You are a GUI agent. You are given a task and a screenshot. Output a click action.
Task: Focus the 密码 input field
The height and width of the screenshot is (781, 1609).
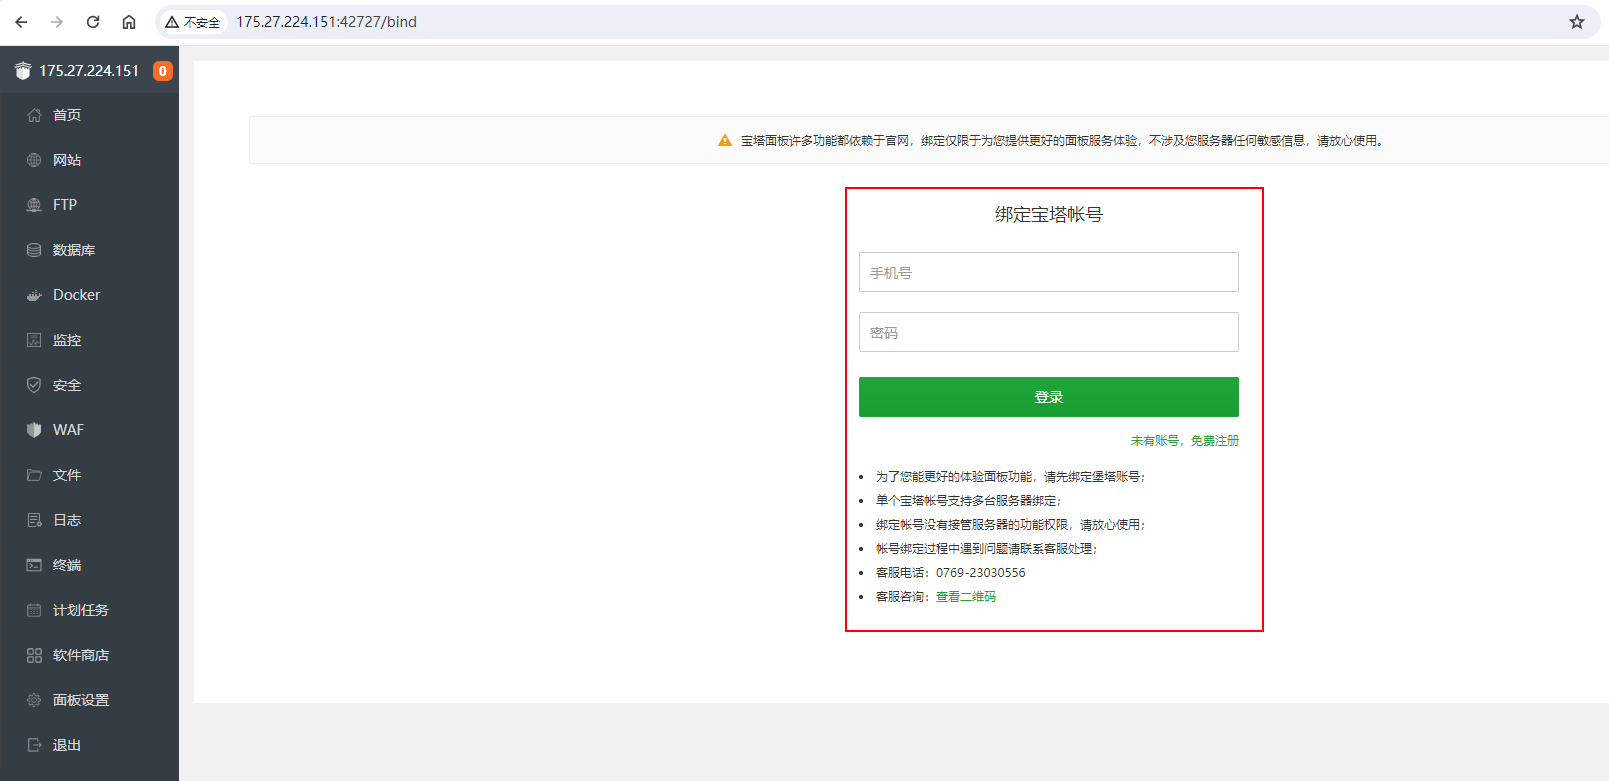coord(1048,332)
